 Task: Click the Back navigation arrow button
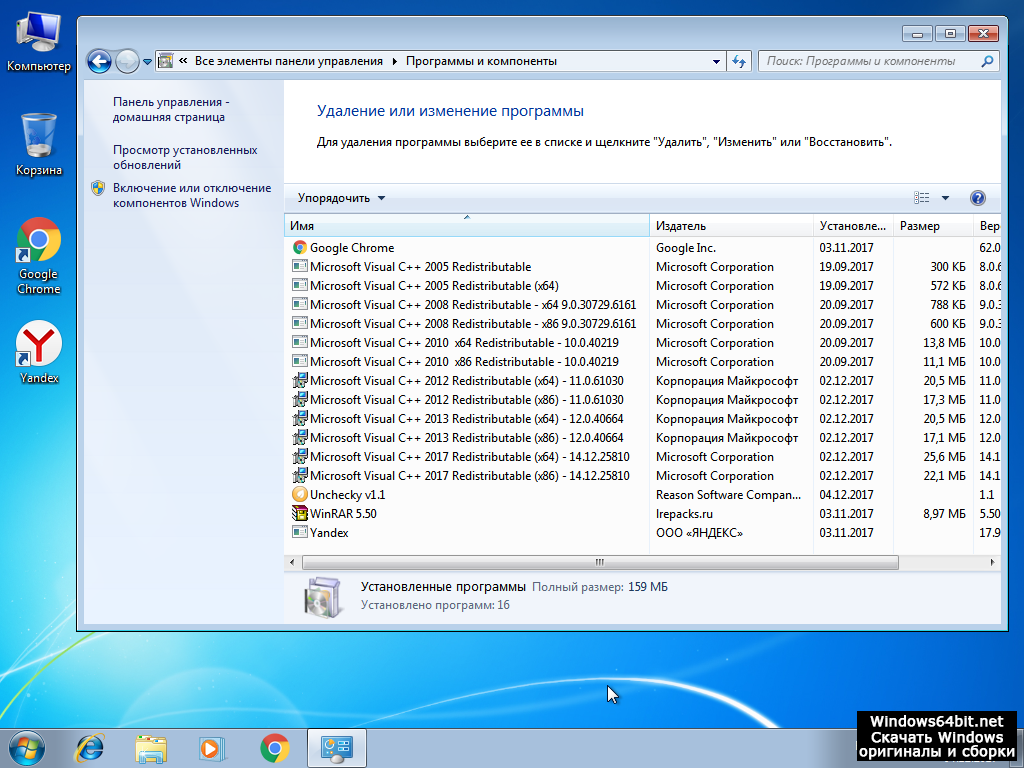(x=99, y=62)
